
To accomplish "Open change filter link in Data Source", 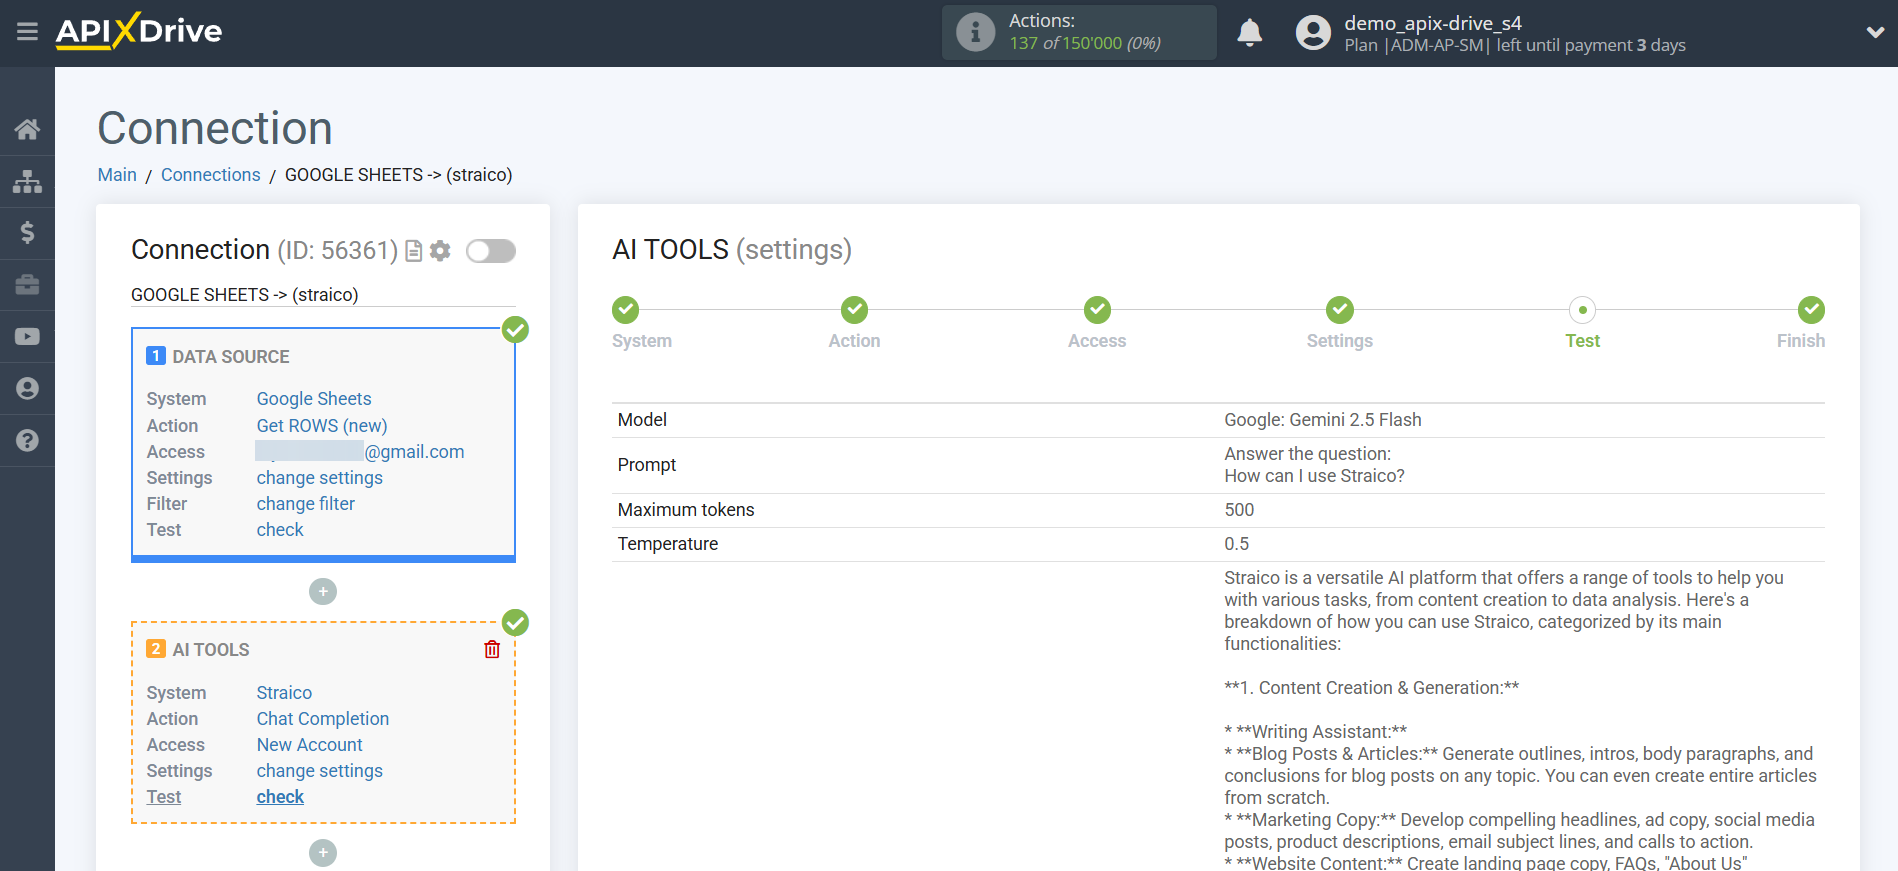I will (305, 504).
